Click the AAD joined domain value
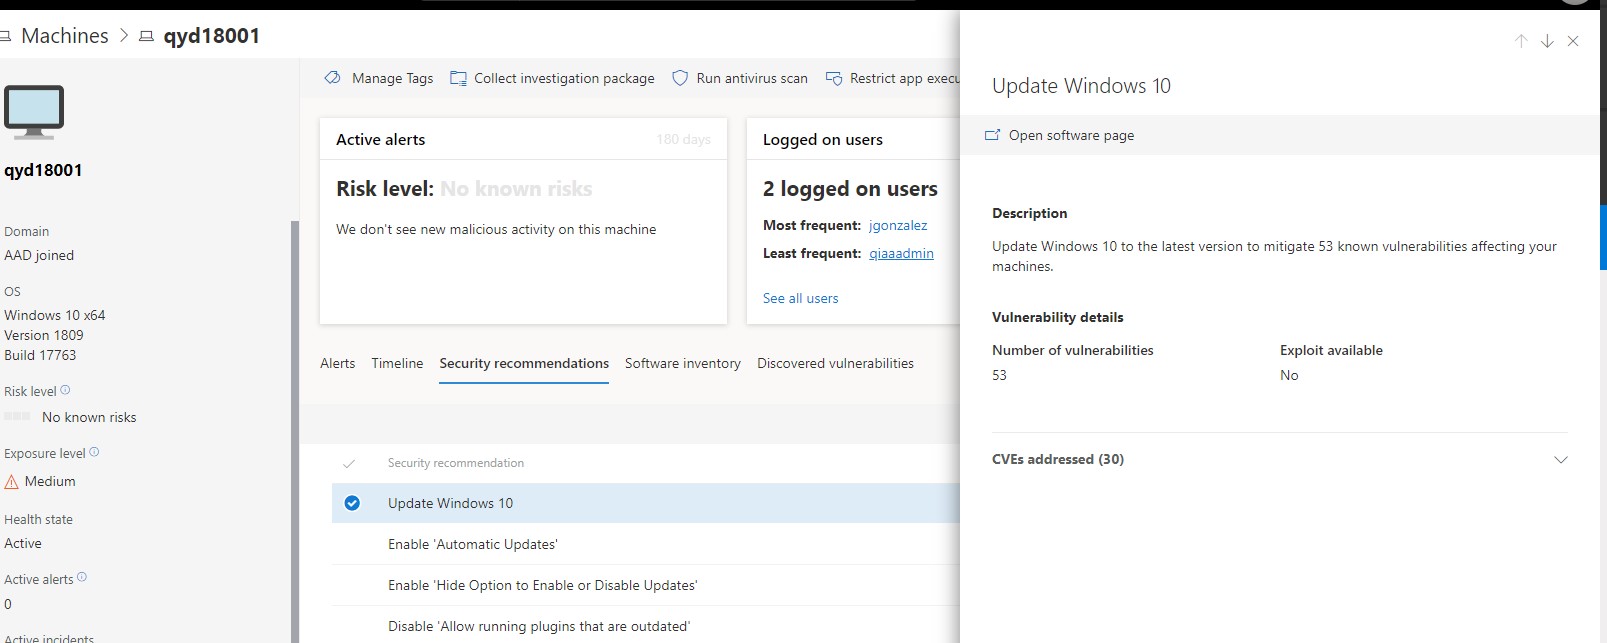This screenshot has height=643, width=1607. click(39, 255)
